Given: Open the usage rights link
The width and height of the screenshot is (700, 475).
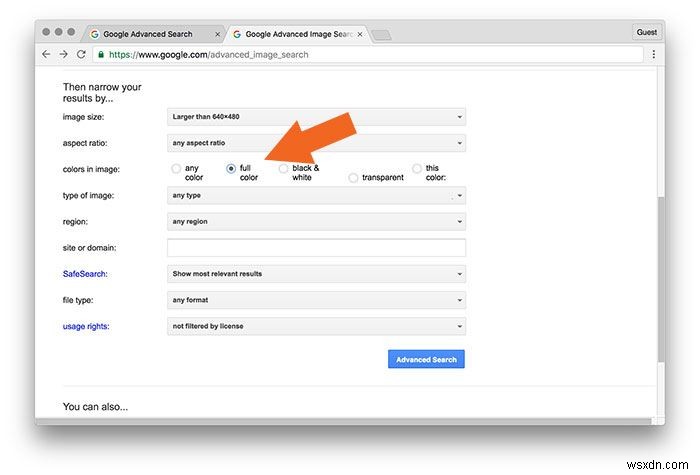Looking at the screenshot, I should tap(86, 326).
